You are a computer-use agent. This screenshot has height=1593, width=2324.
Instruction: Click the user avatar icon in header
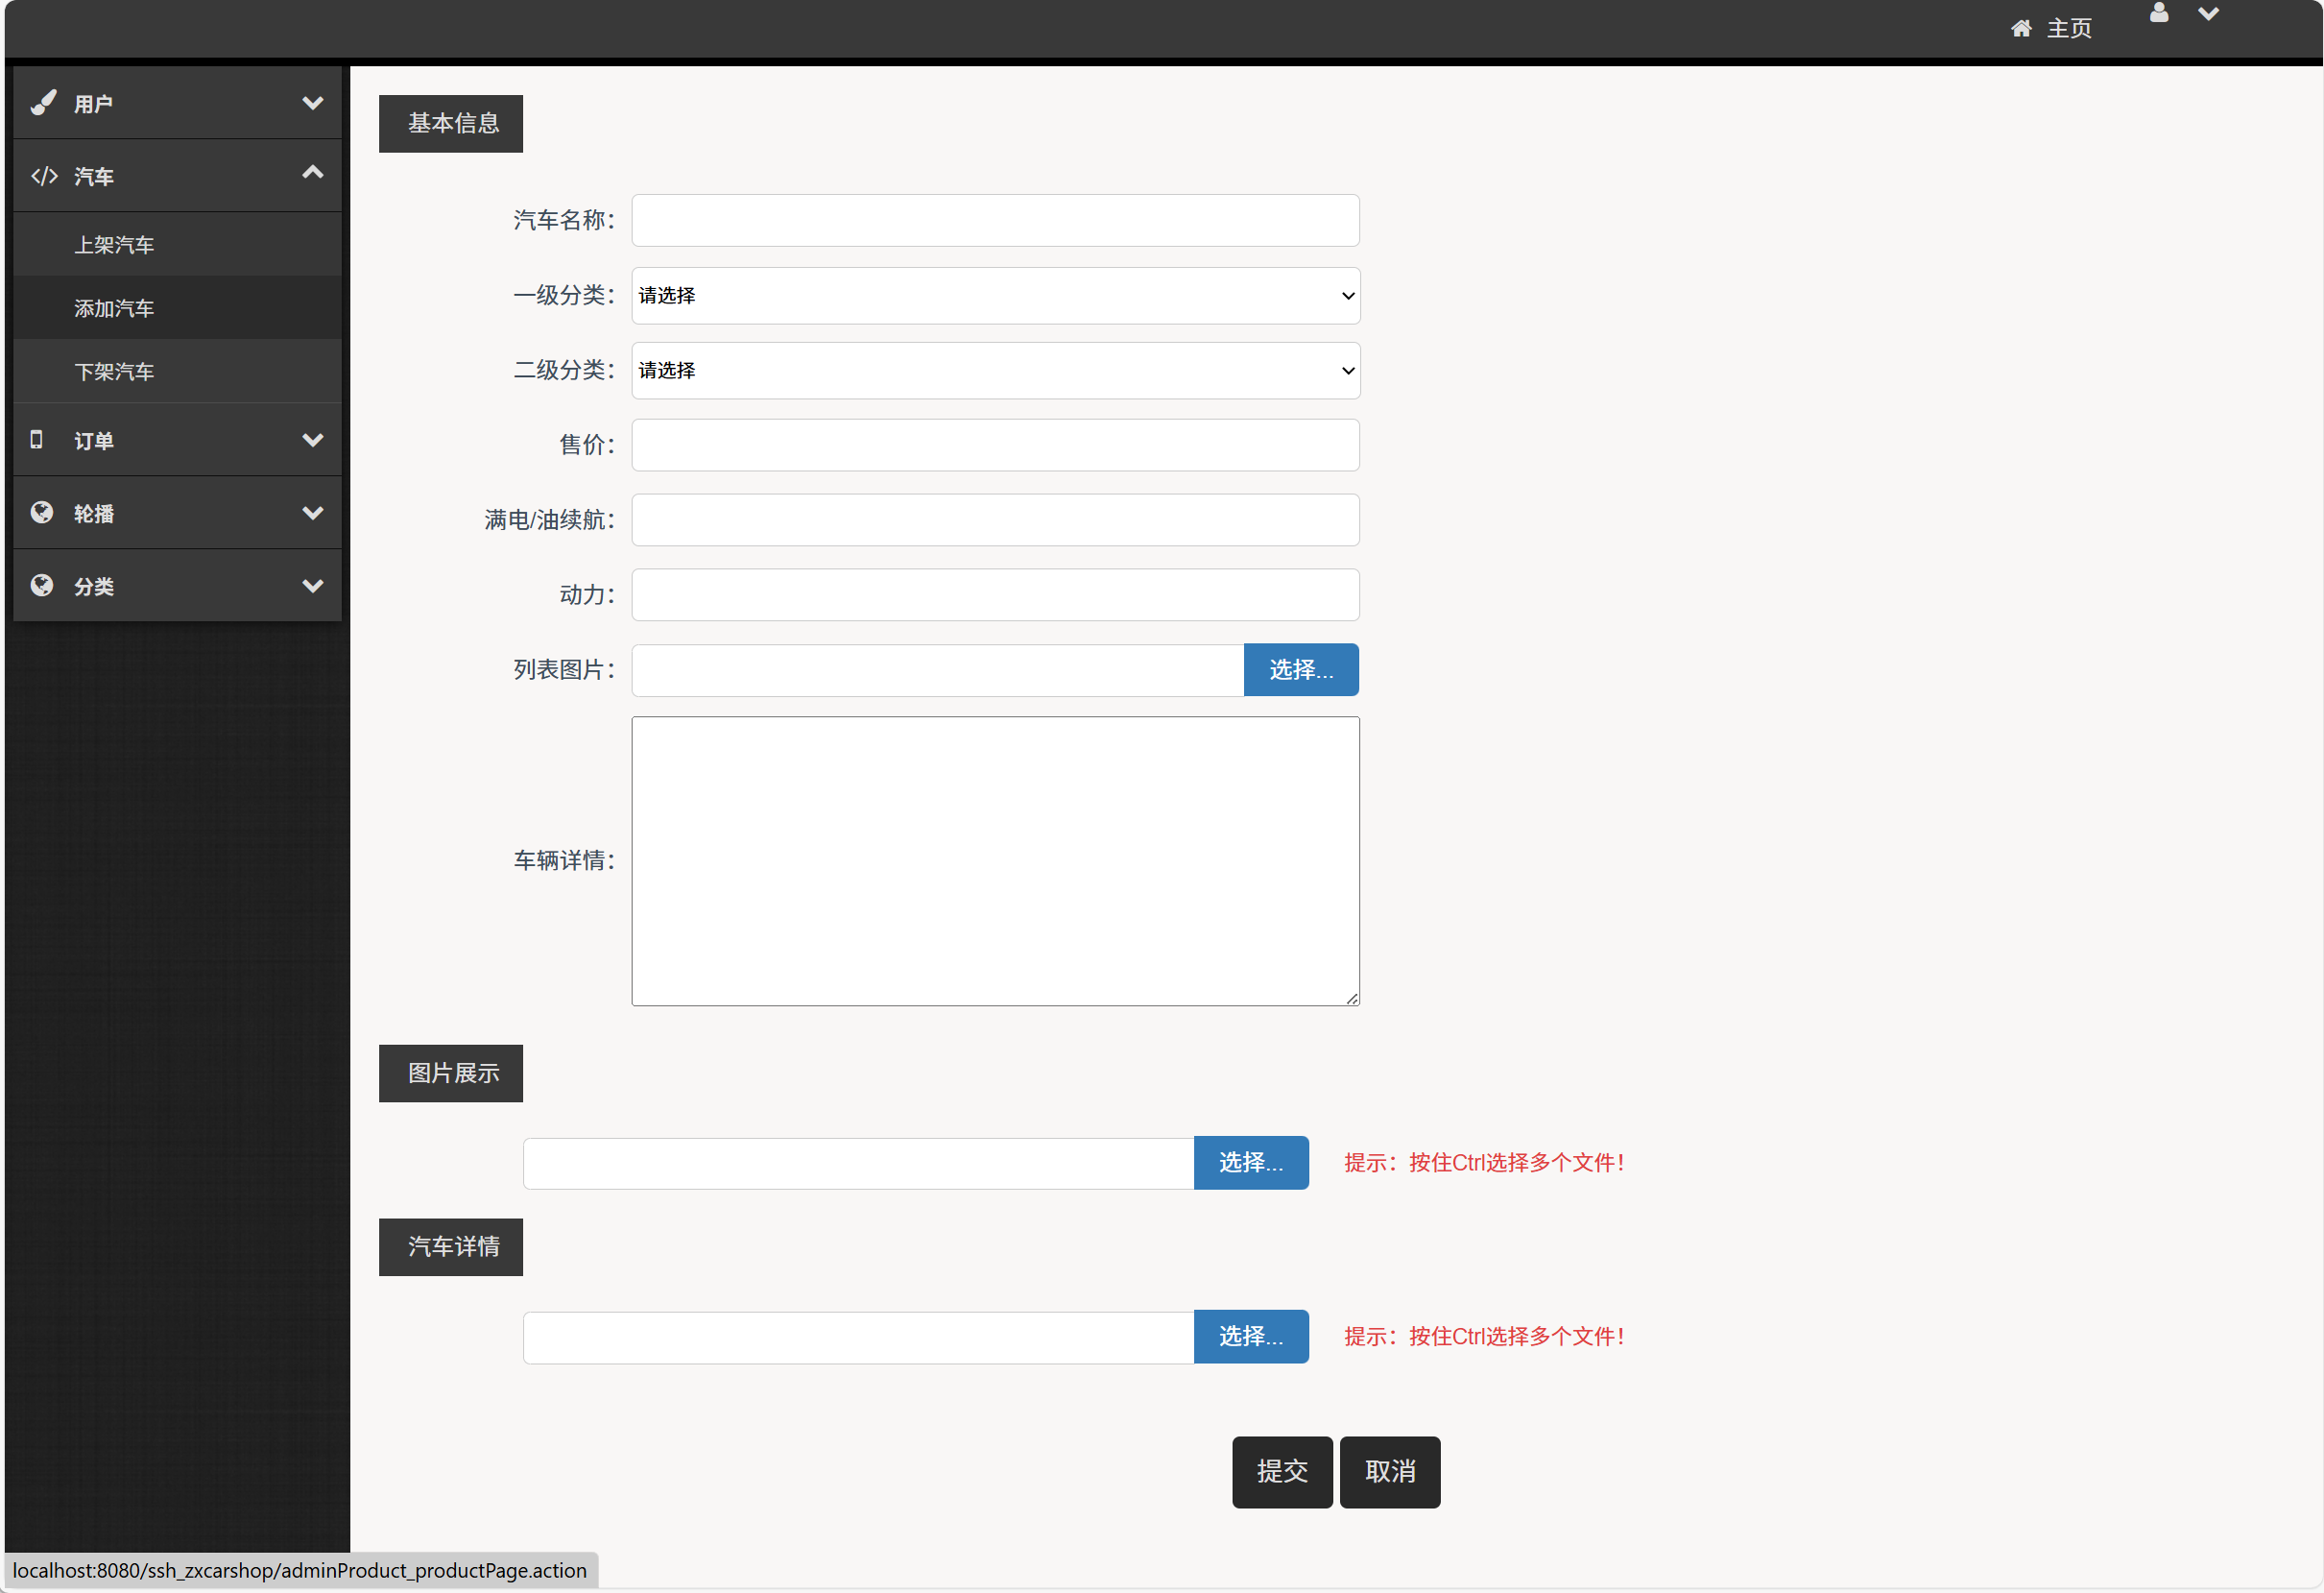(x=2158, y=13)
